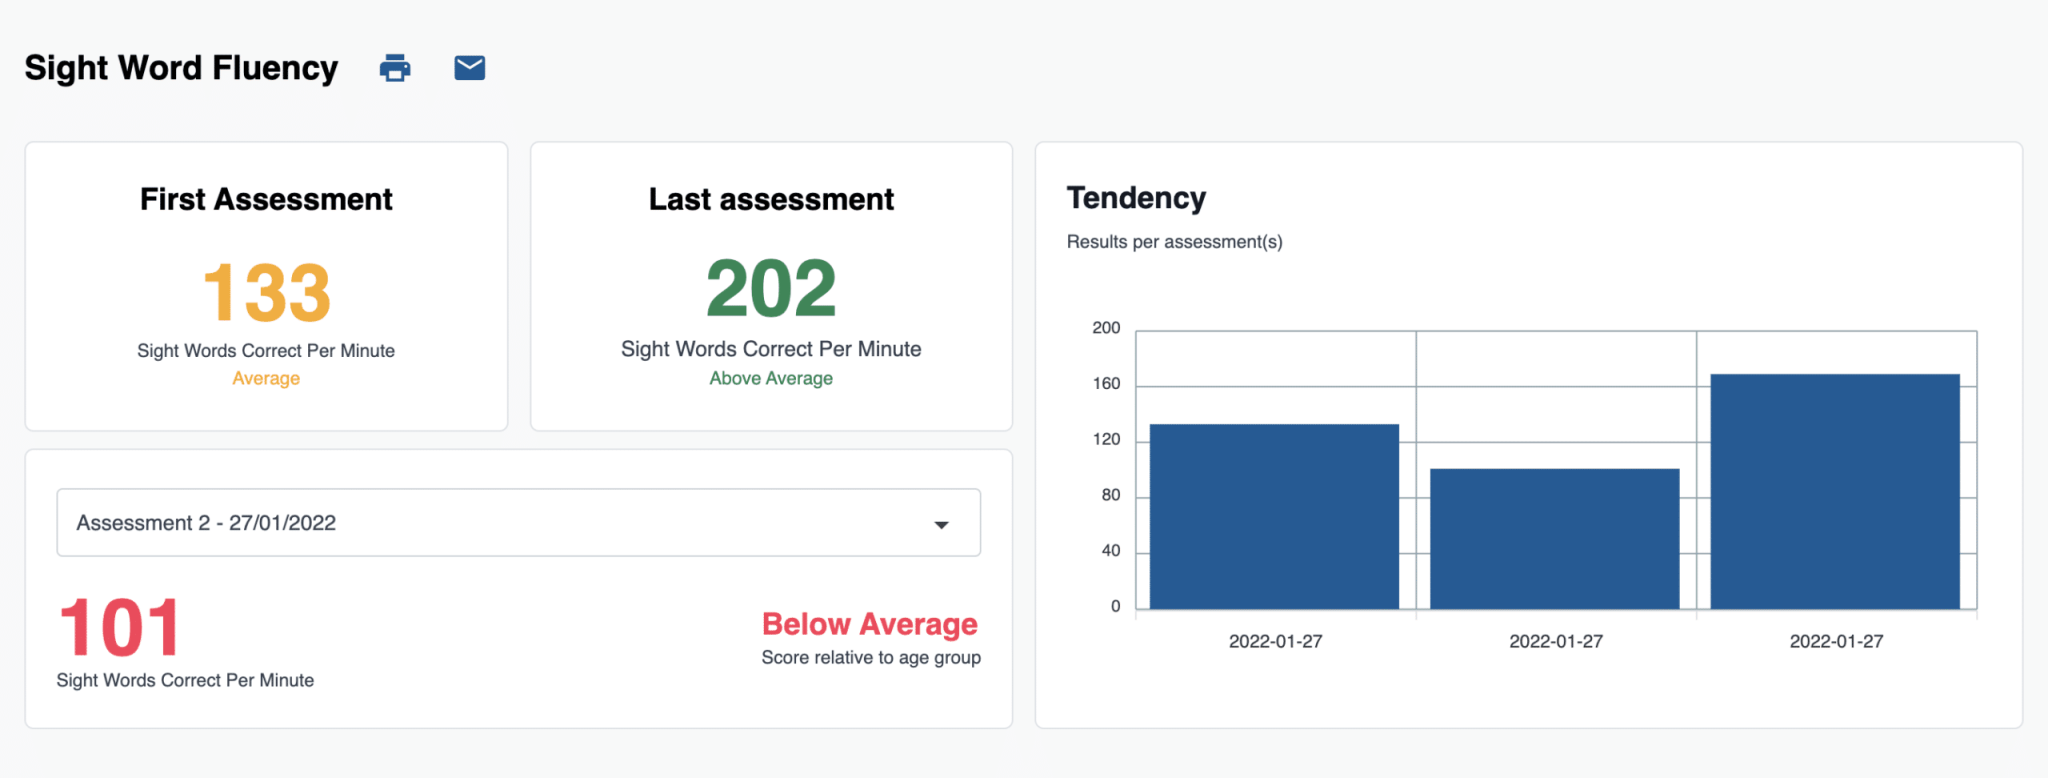
Task: Click the Last assessment heading
Action: click(771, 199)
